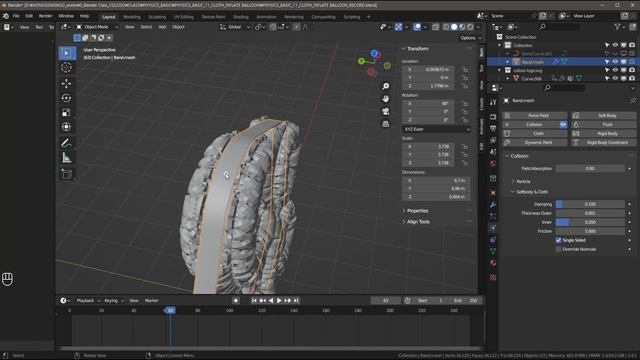Select the Move tool
Screen dimensions: 640x360
pos(67,84)
